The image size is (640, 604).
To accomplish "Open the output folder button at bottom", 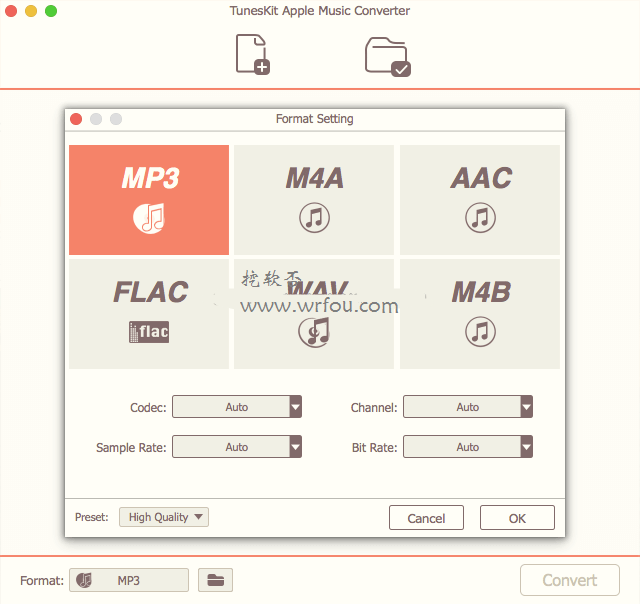I will coord(214,580).
